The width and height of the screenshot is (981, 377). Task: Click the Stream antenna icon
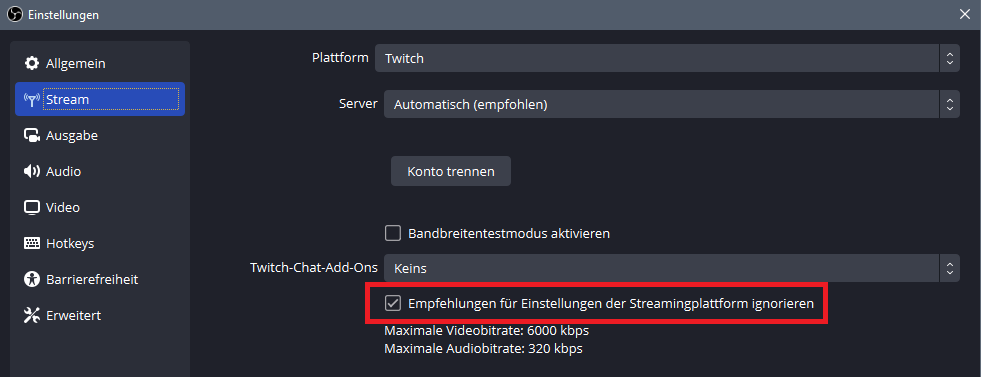click(31, 99)
